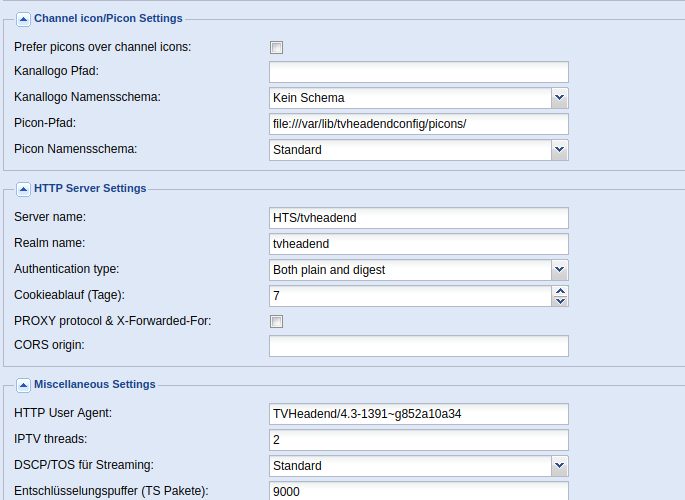Collapse the Channel icon/Picon Settings section
This screenshot has height=500, width=685.
pyautogui.click(x=23, y=19)
